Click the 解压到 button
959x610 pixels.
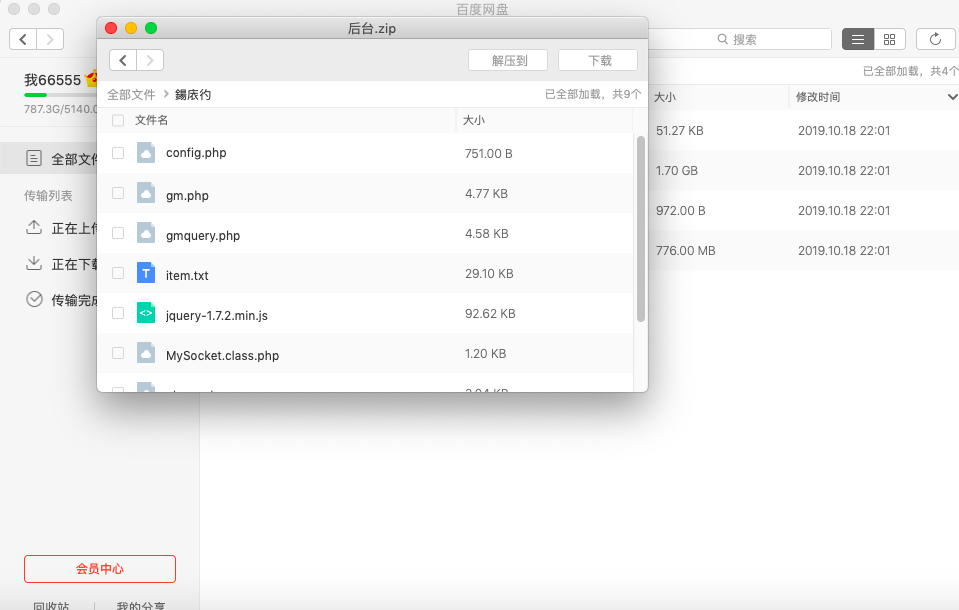point(508,60)
